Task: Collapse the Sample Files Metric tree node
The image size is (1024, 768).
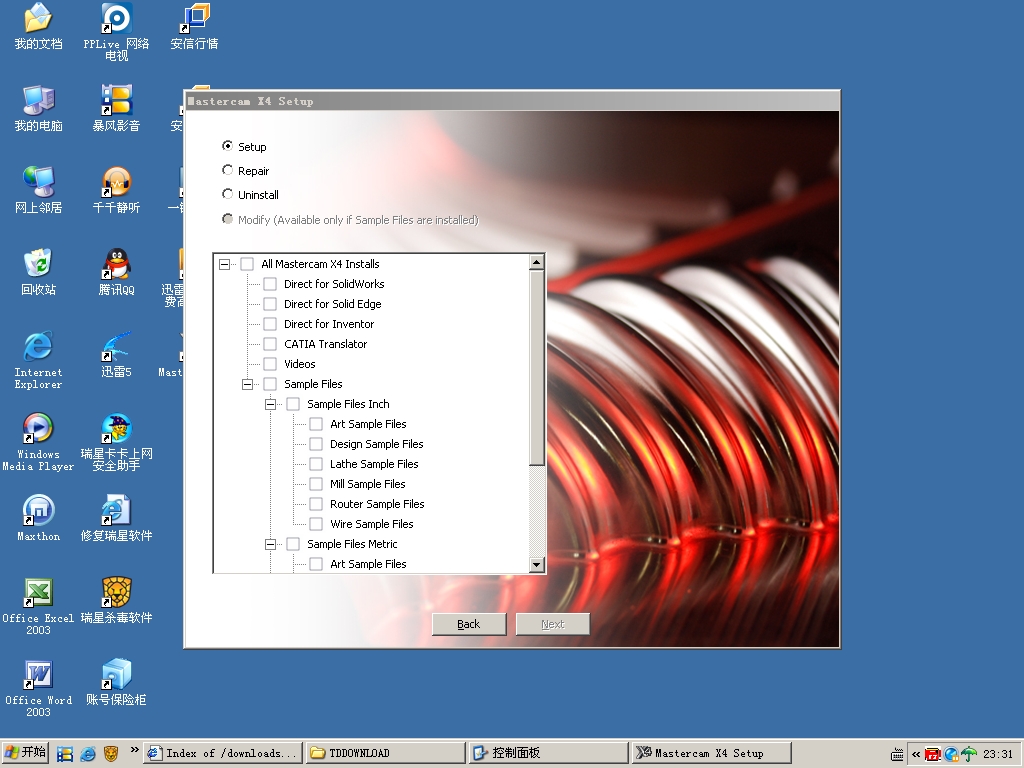Action: (270, 545)
